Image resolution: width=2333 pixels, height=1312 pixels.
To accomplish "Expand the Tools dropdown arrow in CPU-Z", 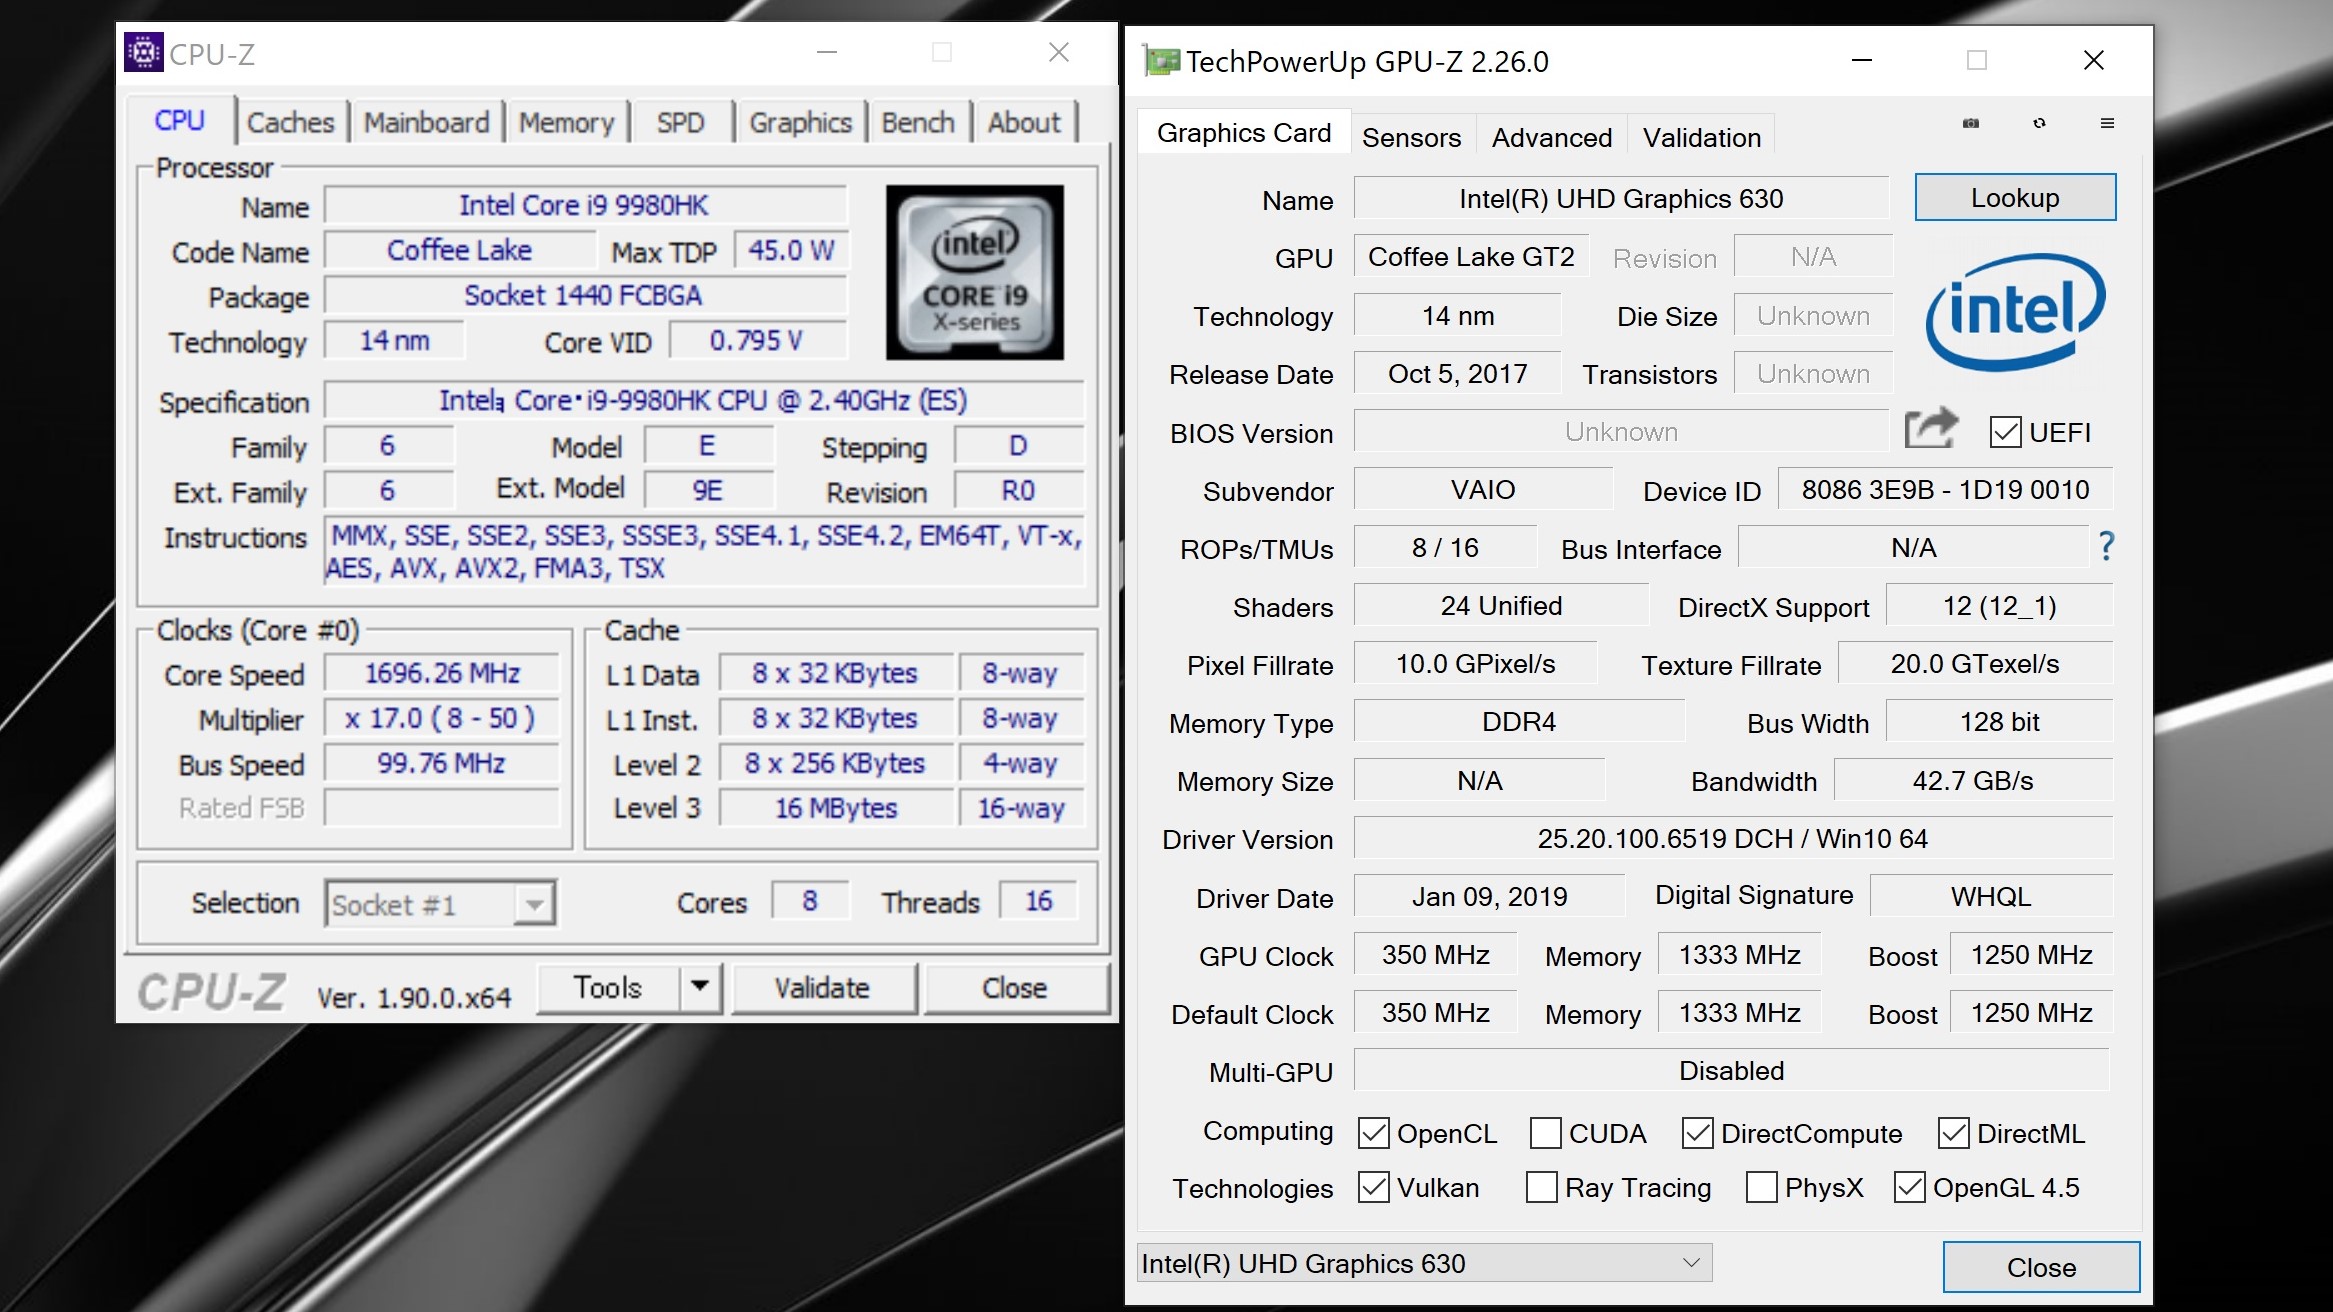I will 700,987.
